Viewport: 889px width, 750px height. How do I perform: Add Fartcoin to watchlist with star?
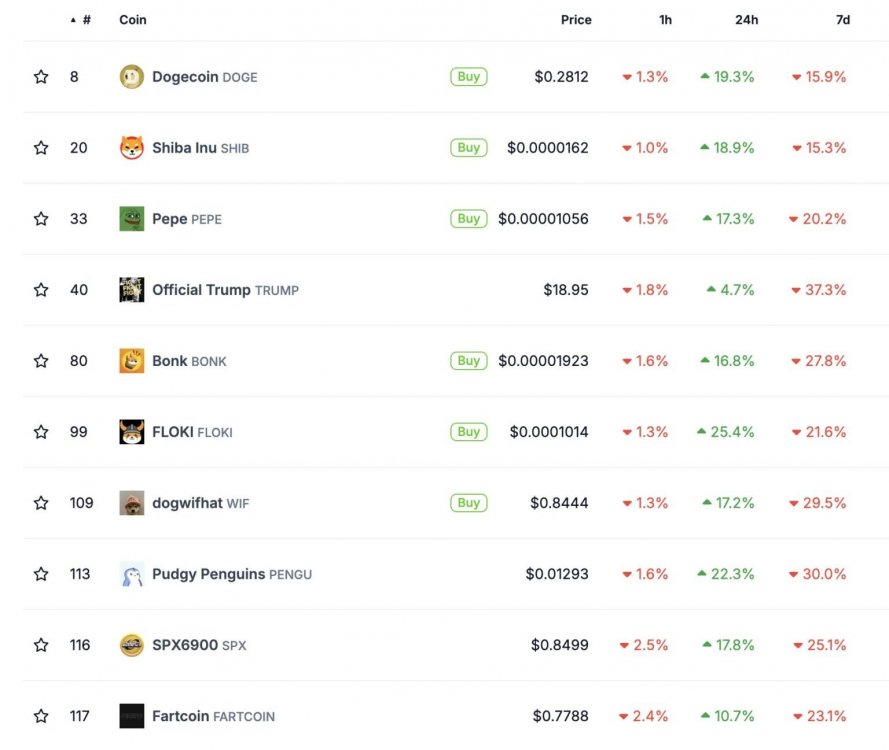(41, 716)
